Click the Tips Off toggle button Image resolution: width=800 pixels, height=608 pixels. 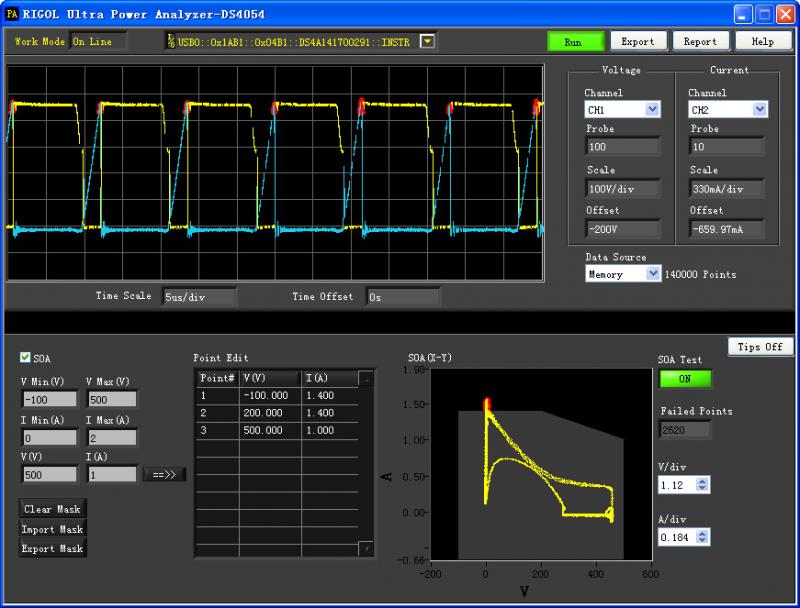[x=760, y=346]
